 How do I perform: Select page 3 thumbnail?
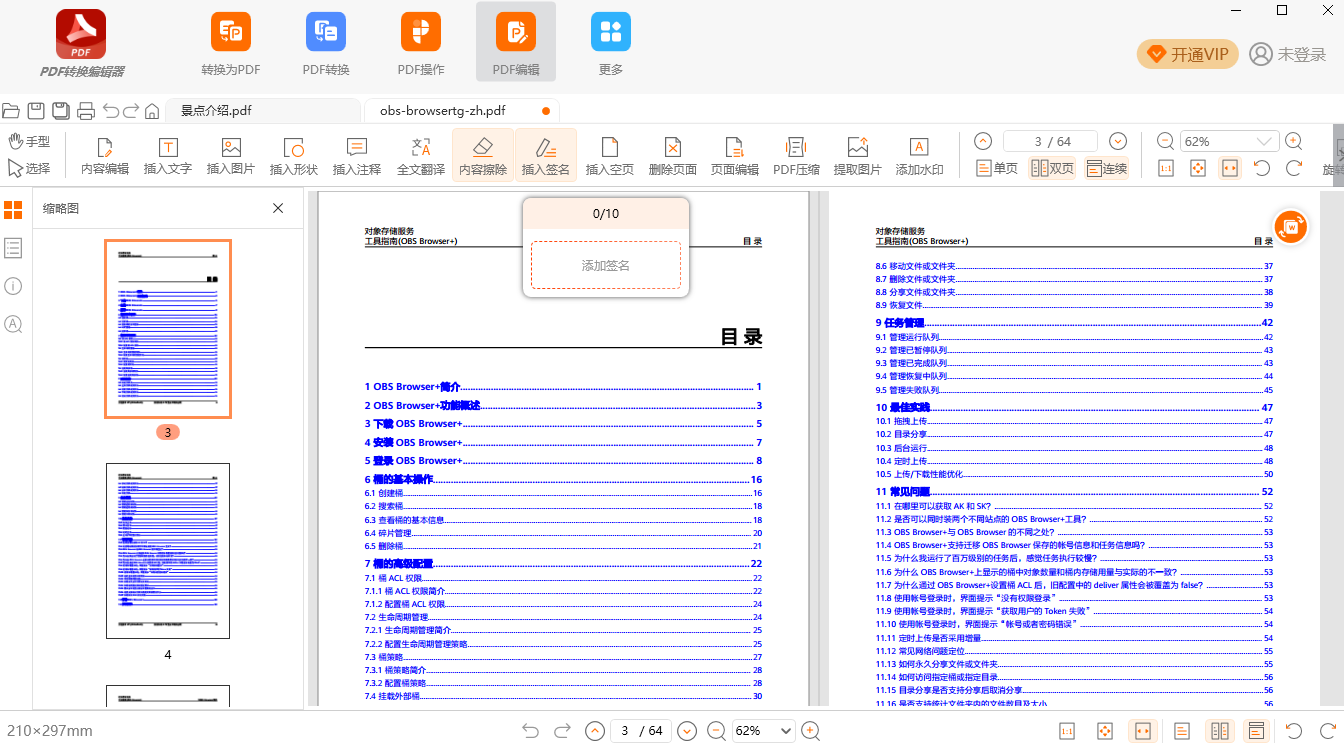coord(168,329)
